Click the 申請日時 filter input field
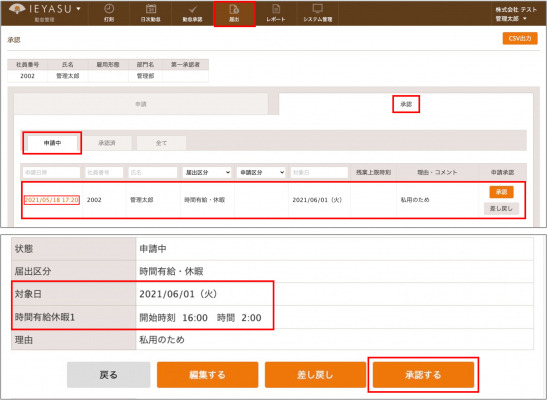Viewport: 547px width, 400px height. click(51, 172)
